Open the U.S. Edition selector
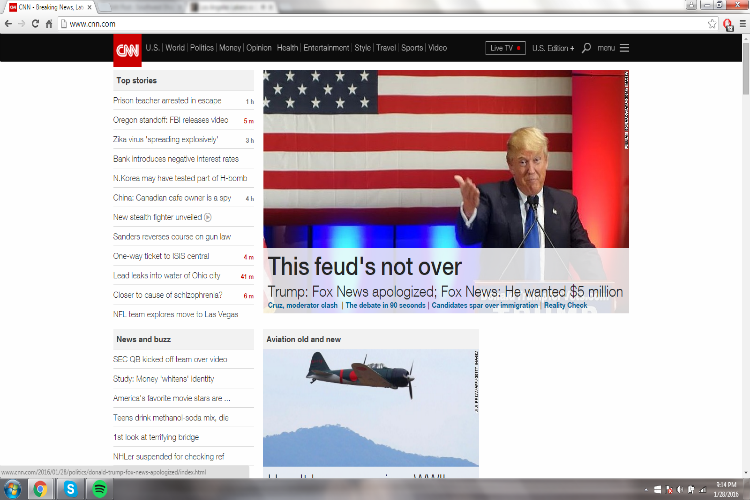 pyautogui.click(x=553, y=48)
